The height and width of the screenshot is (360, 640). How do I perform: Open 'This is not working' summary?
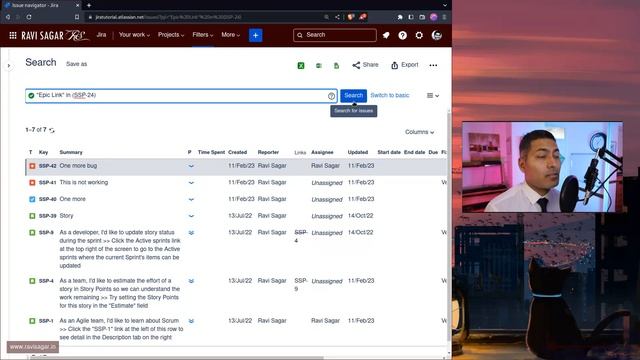click(84, 182)
